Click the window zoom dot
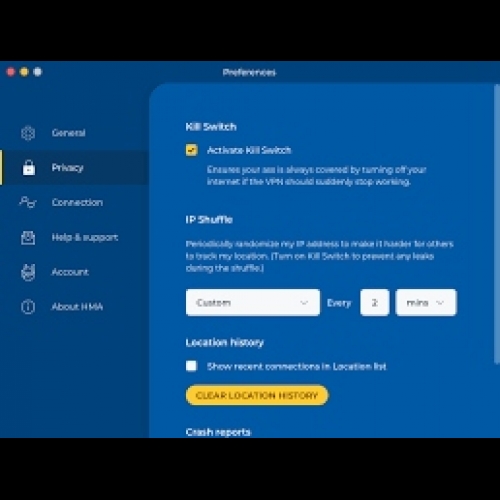The image size is (500, 500). point(38,72)
